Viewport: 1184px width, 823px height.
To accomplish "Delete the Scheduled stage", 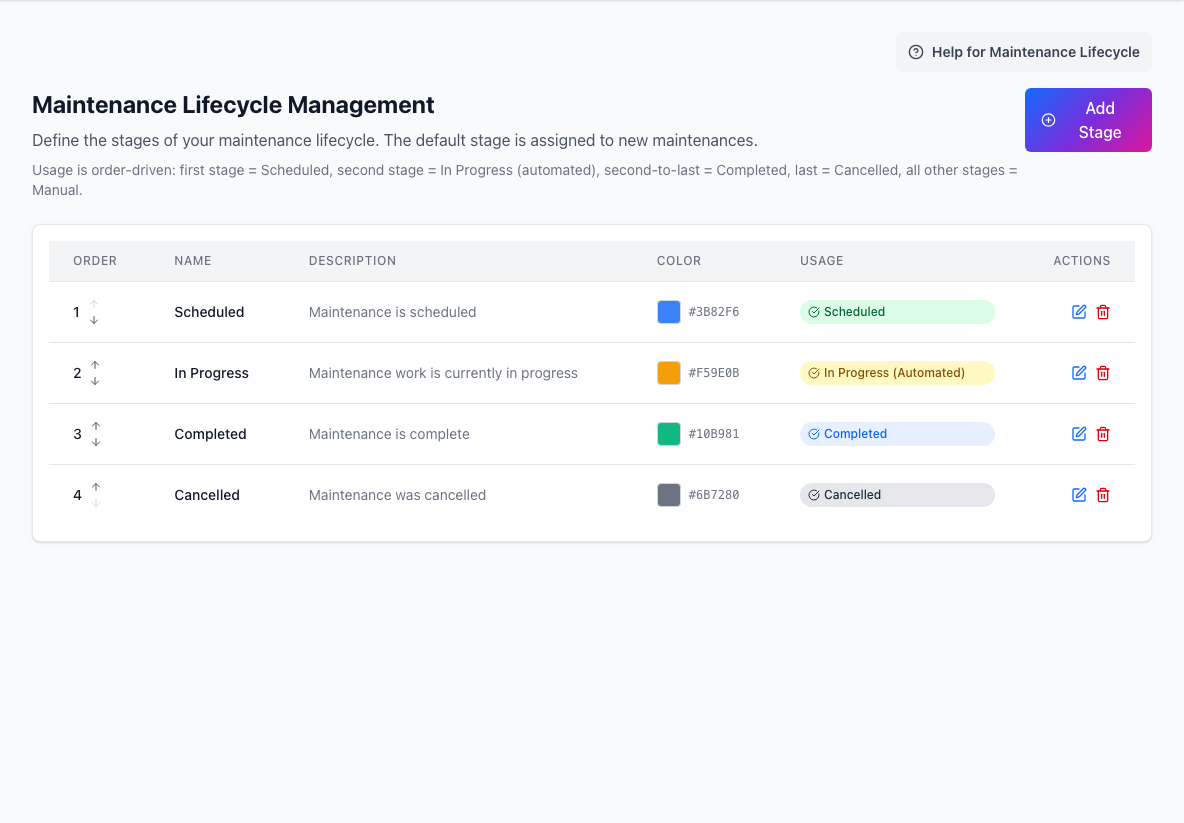I will coord(1103,312).
